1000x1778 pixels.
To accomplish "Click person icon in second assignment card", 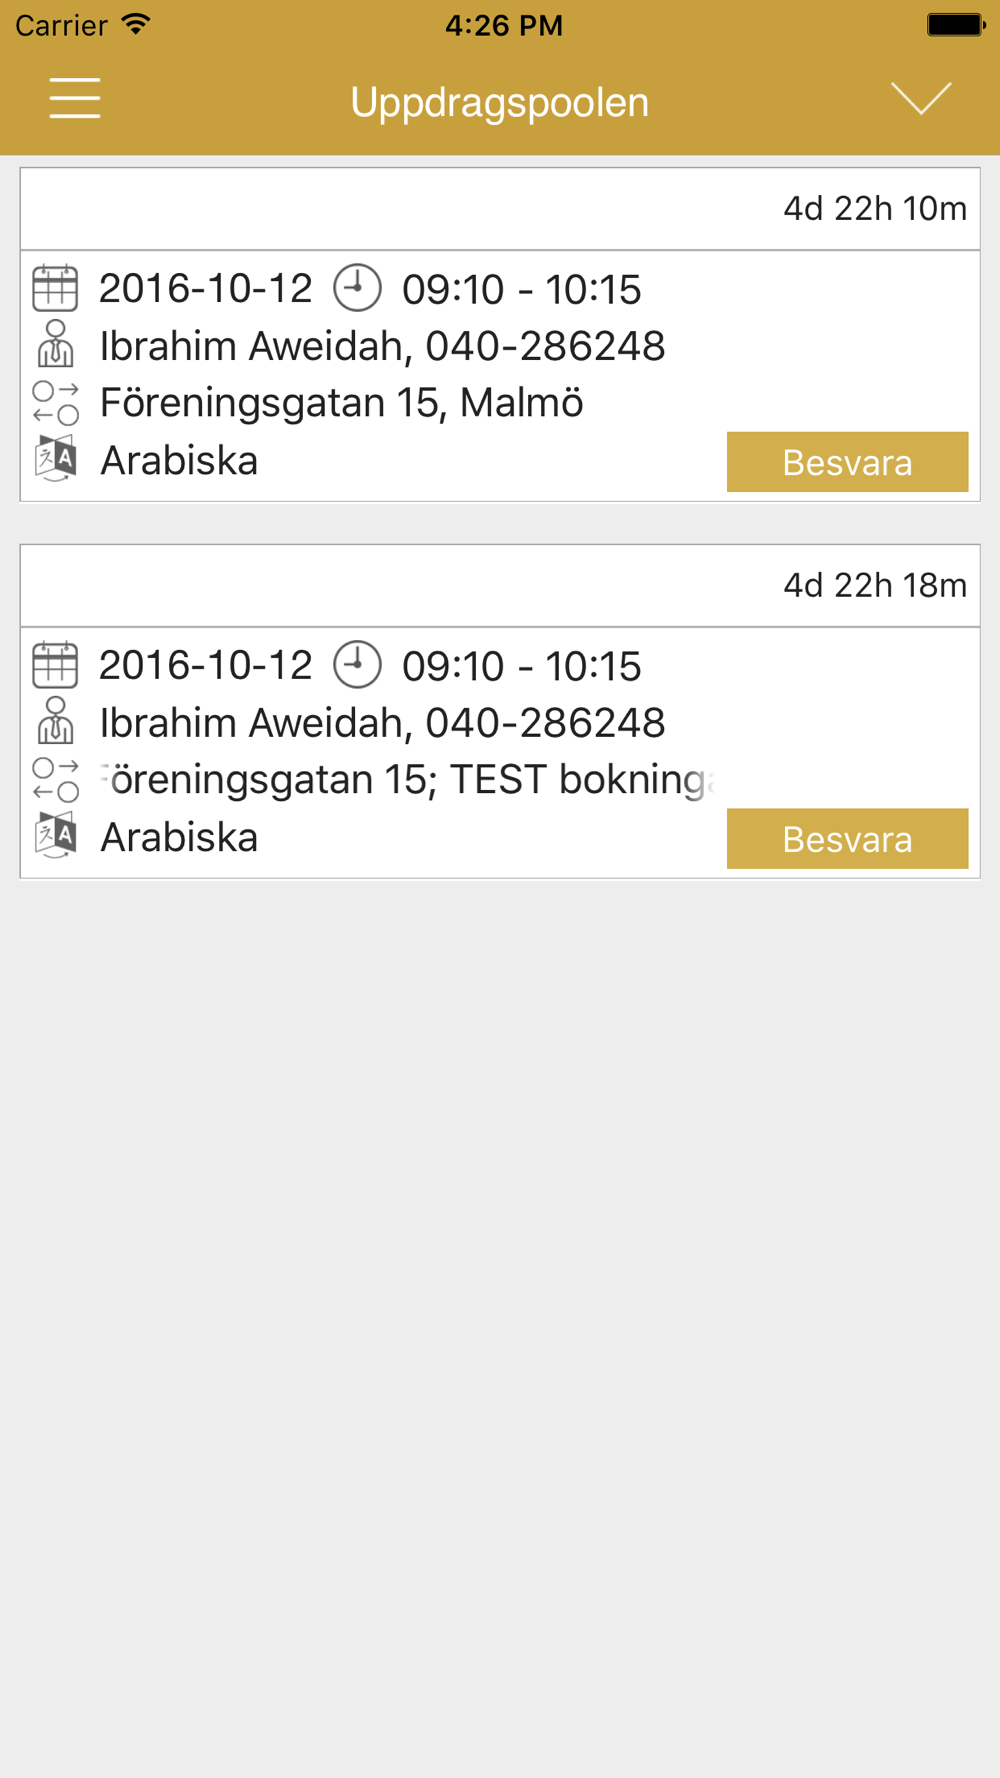I will [55, 721].
